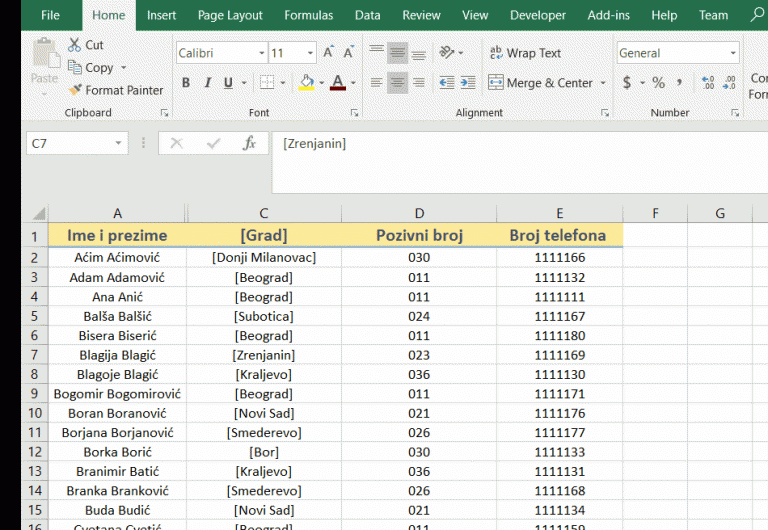The image size is (768, 530).
Task: Select the cell containing [Subotica]
Action: point(264,316)
